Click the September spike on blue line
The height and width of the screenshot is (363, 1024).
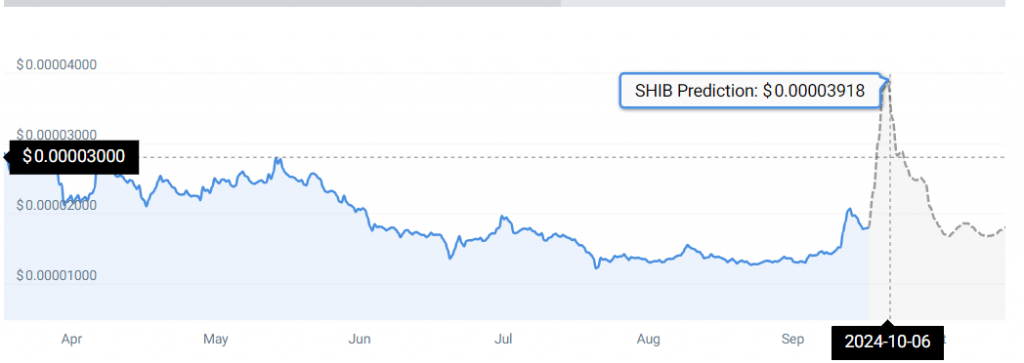pyautogui.click(x=849, y=210)
